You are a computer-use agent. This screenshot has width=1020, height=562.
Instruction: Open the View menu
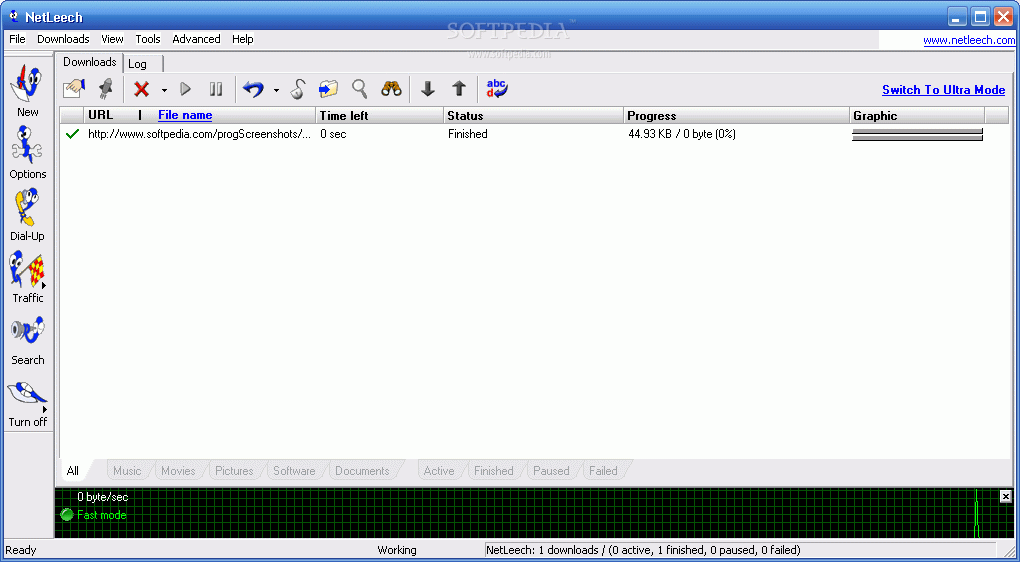[113, 39]
